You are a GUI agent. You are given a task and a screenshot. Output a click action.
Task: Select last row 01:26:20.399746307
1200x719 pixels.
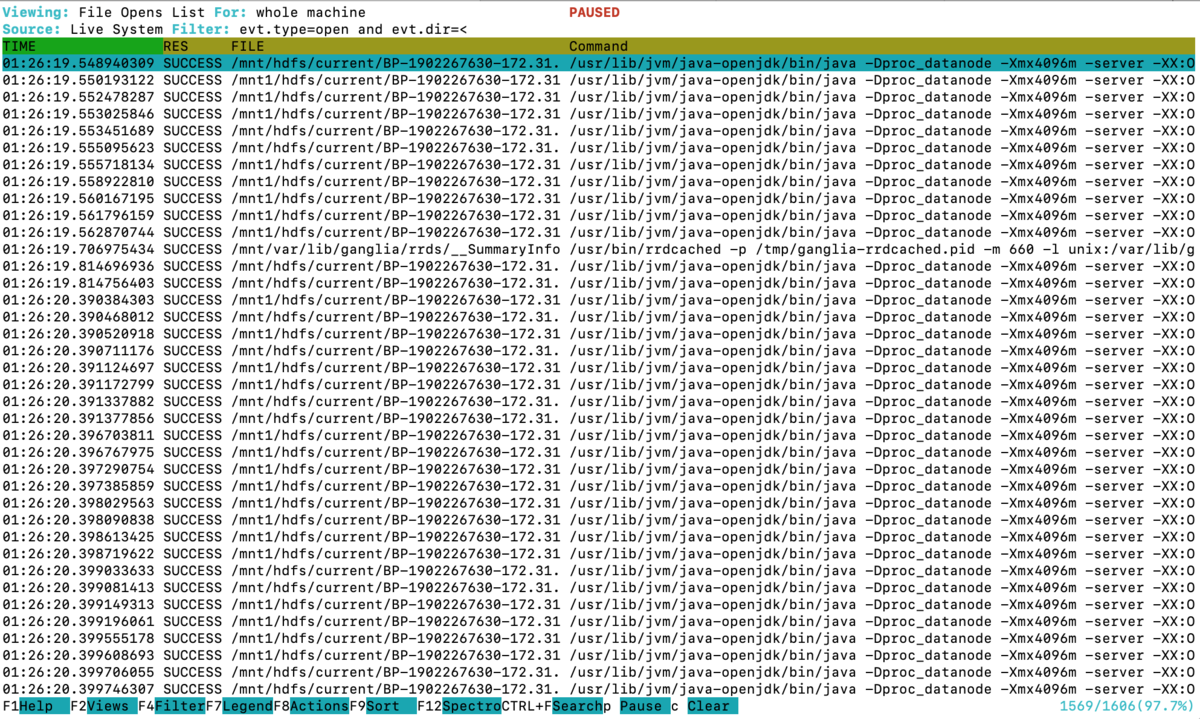pyautogui.click(x=600, y=690)
